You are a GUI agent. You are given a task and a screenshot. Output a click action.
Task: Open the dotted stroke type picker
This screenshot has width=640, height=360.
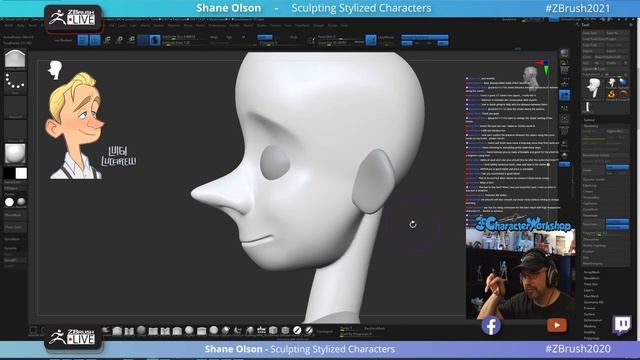(15, 82)
